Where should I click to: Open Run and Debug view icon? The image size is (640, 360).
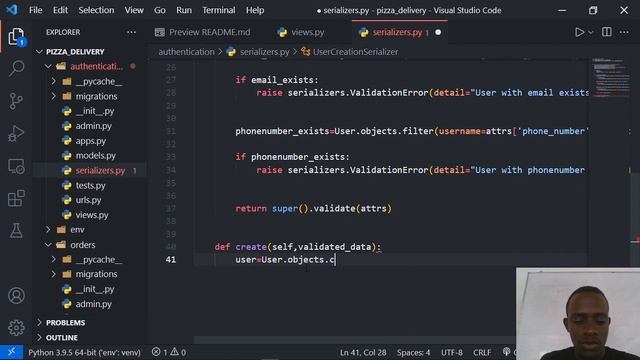(16, 133)
